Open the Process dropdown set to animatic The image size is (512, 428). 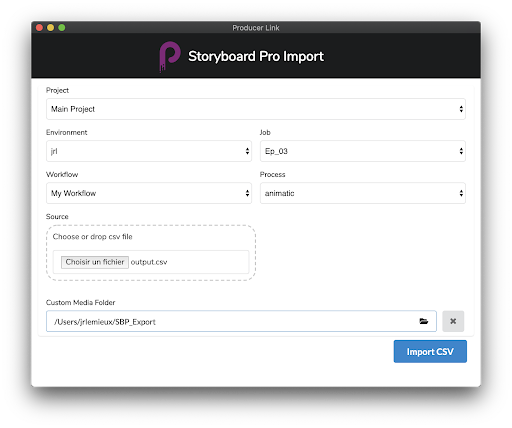[x=363, y=193]
